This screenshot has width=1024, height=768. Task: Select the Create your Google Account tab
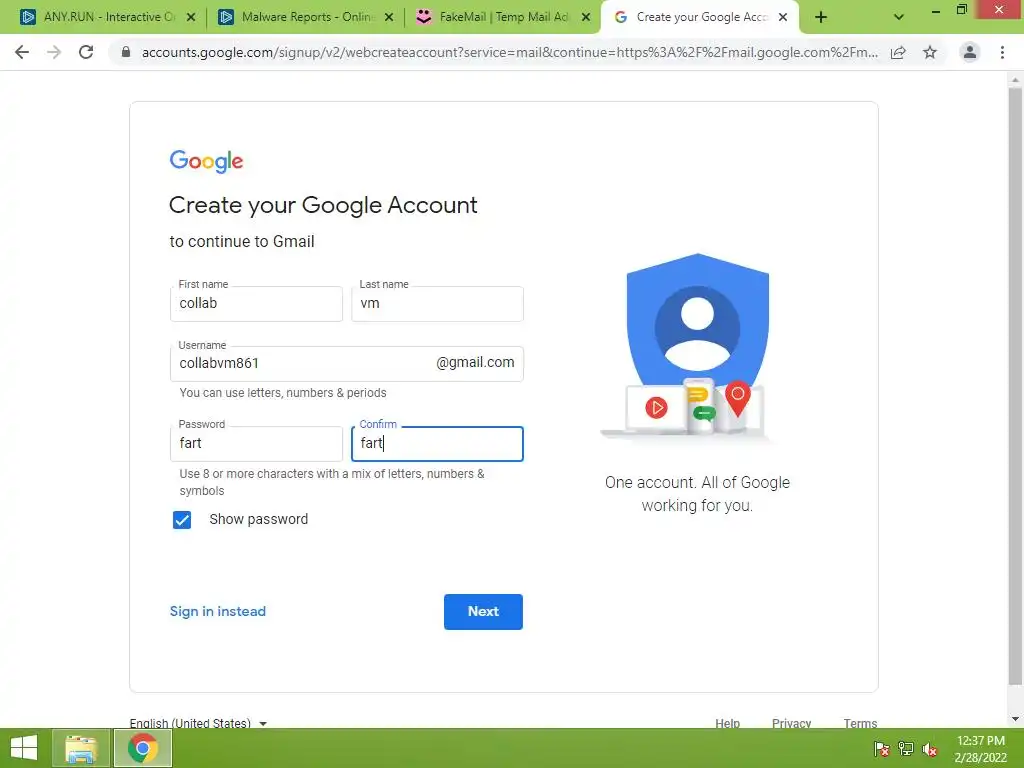(x=700, y=17)
